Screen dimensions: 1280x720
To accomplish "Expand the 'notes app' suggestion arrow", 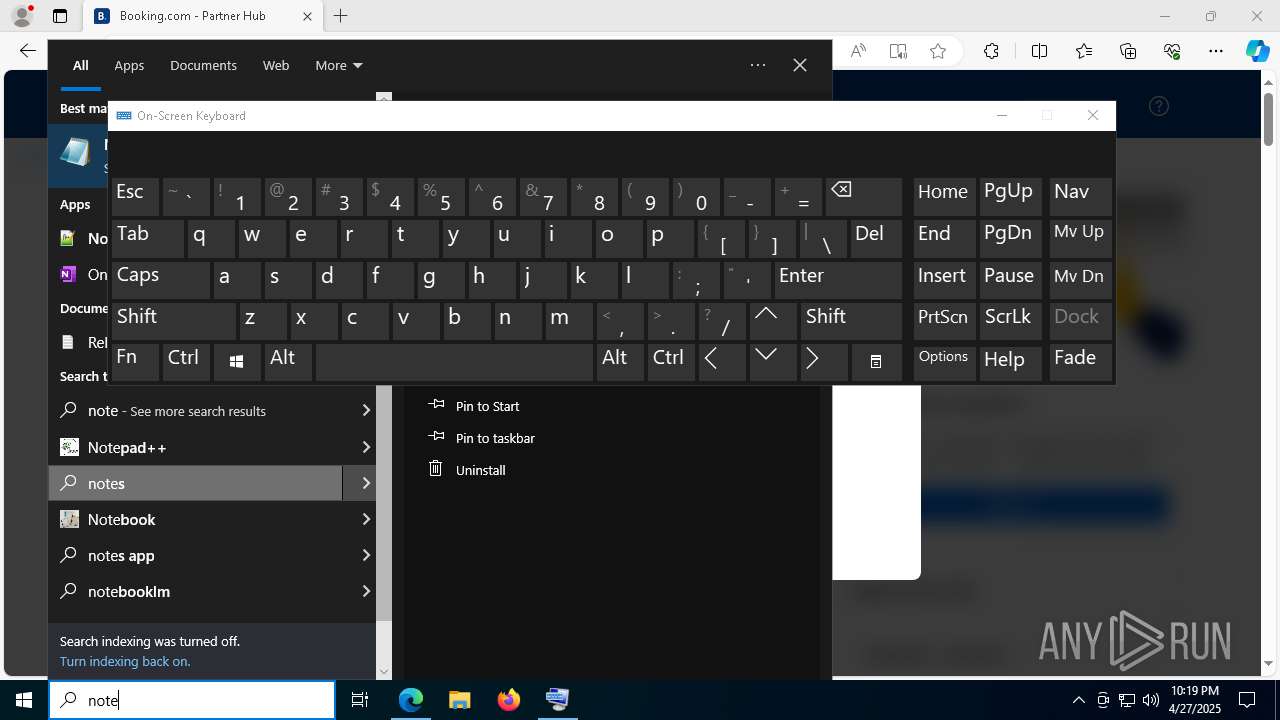I will click(365, 555).
